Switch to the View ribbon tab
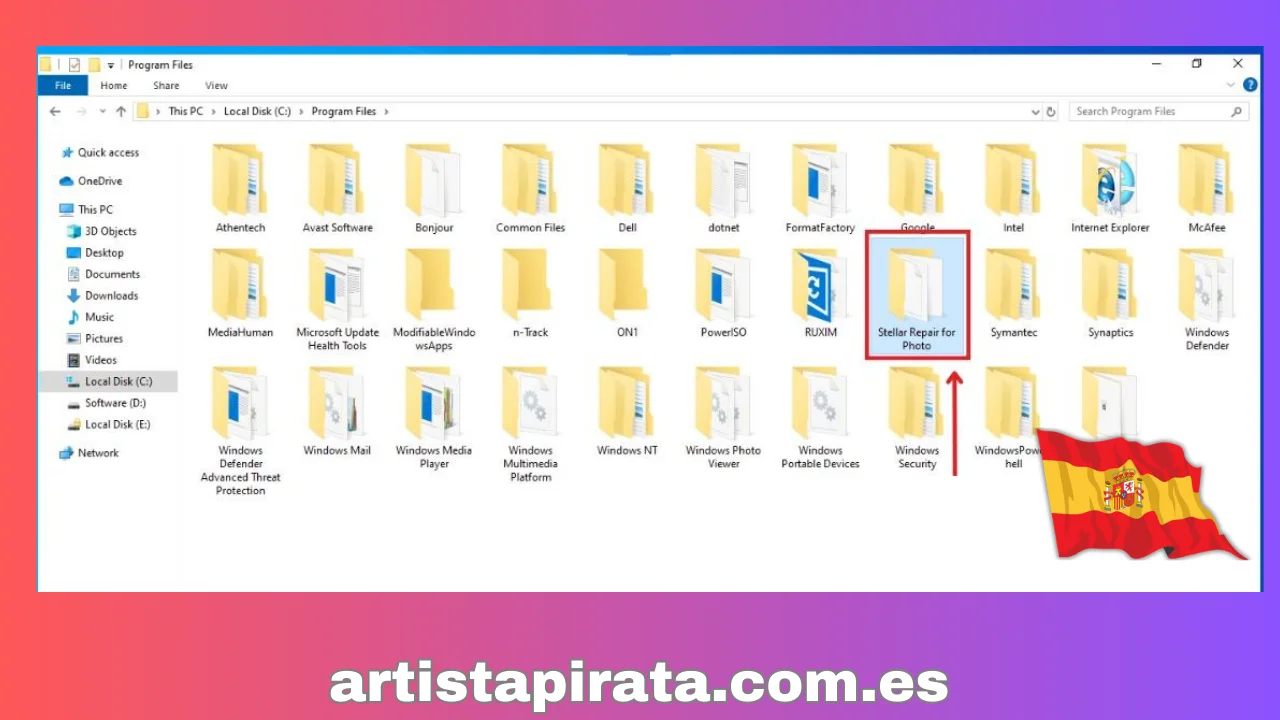This screenshot has height=720, width=1280. click(216, 86)
